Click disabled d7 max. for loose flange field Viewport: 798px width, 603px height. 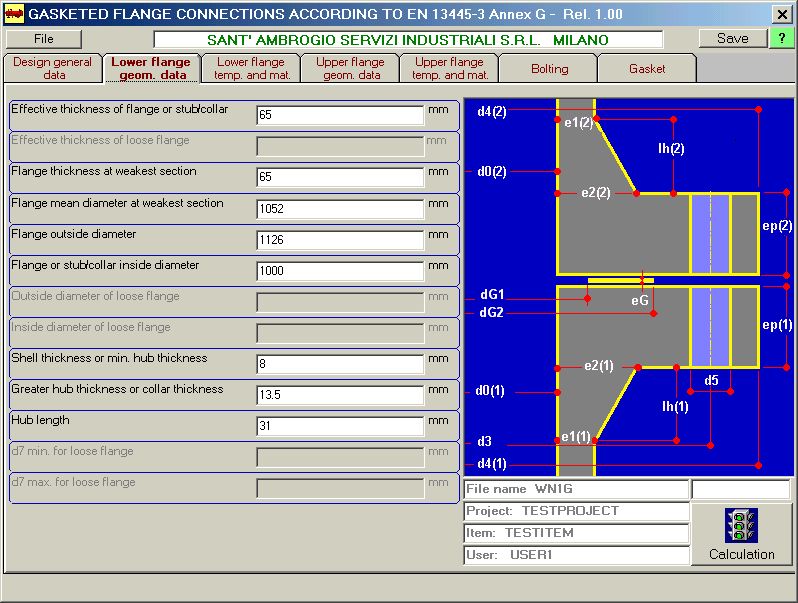coord(340,488)
